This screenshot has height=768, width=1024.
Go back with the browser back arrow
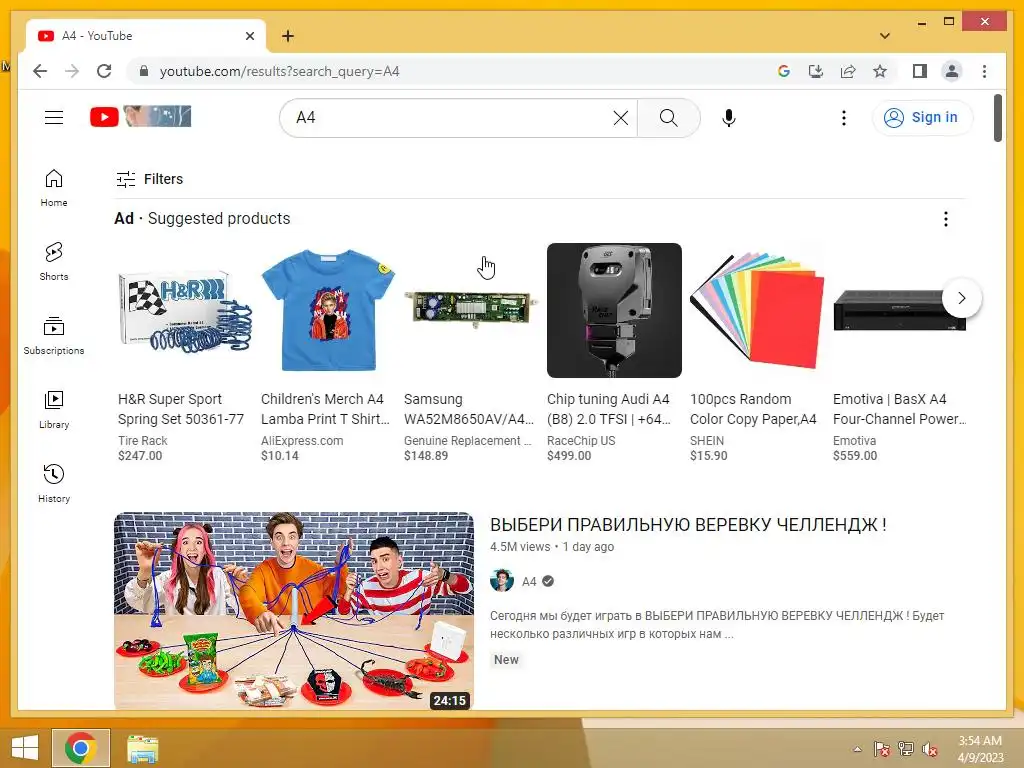pyautogui.click(x=40, y=71)
